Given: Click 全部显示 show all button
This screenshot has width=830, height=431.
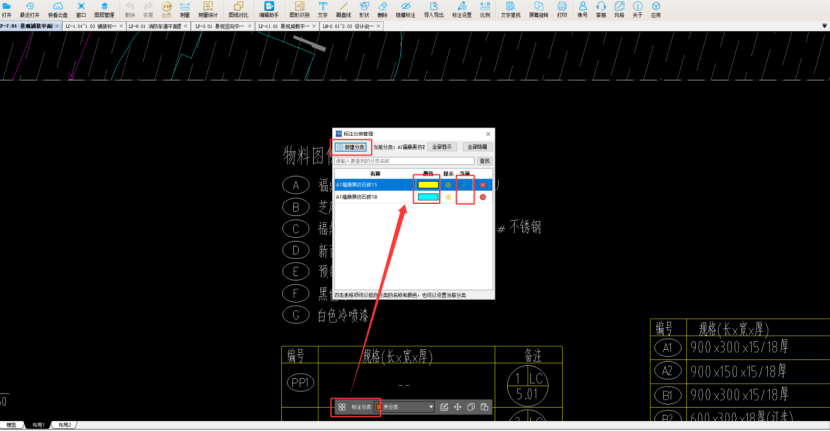Looking at the screenshot, I should coord(442,147).
